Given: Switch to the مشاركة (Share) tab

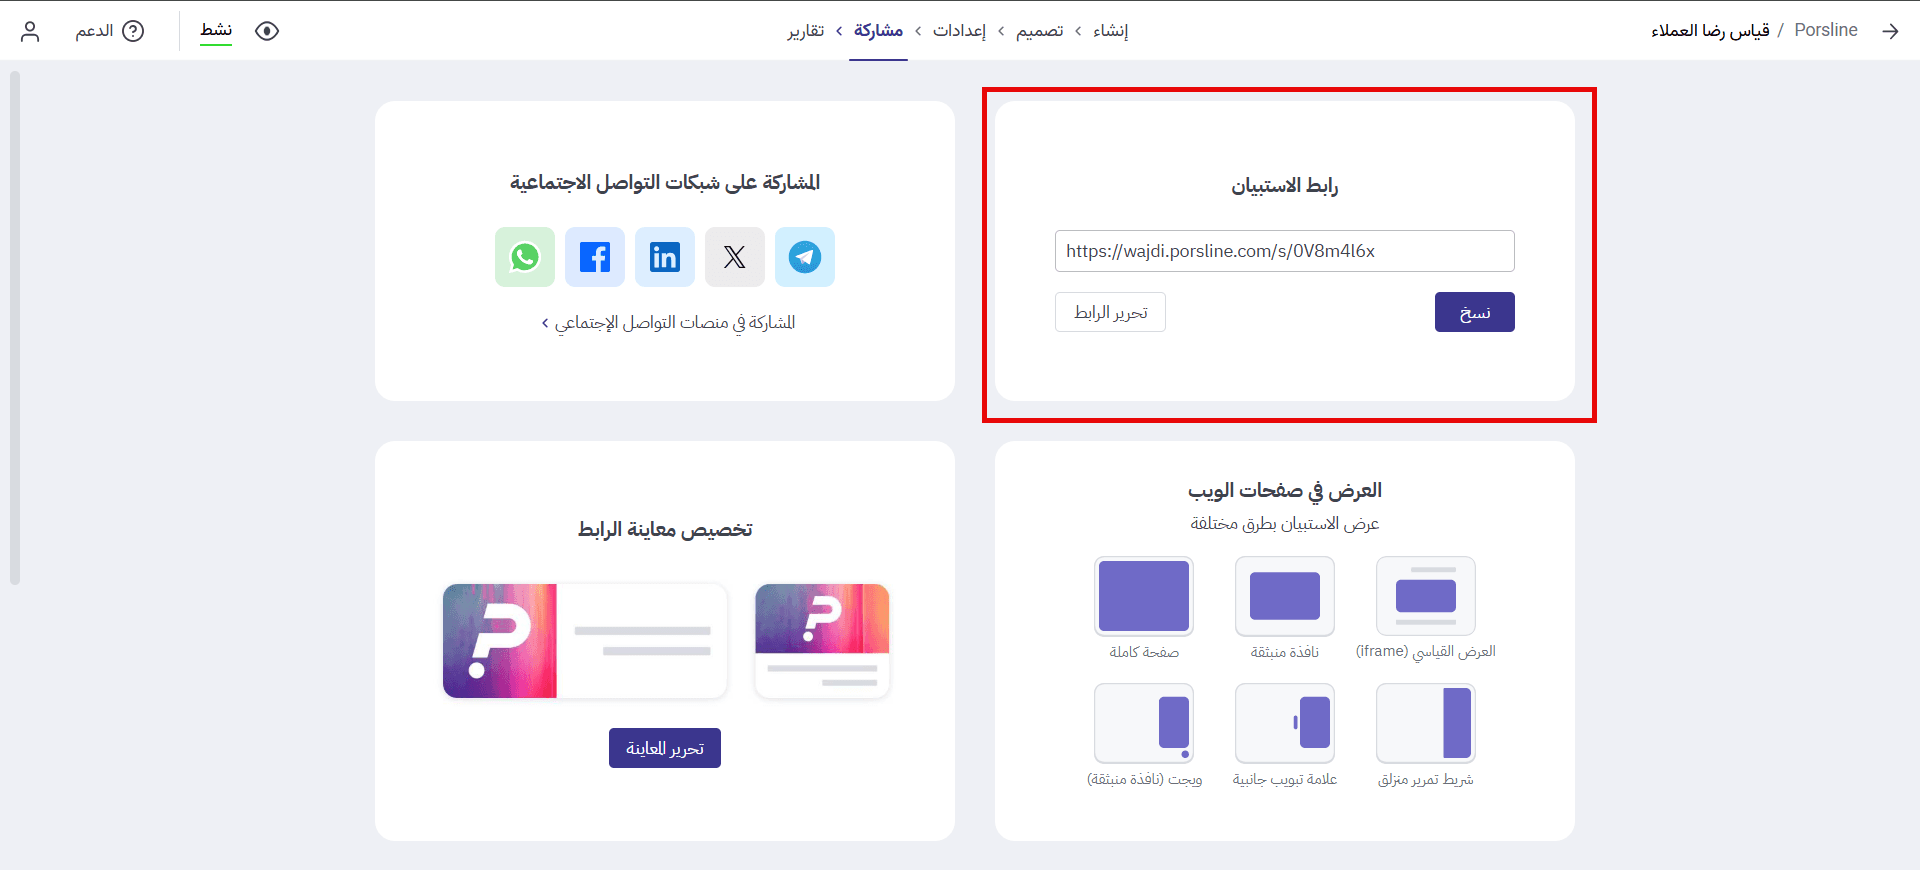Looking at the screenshot, I should [x=878, y=31].
